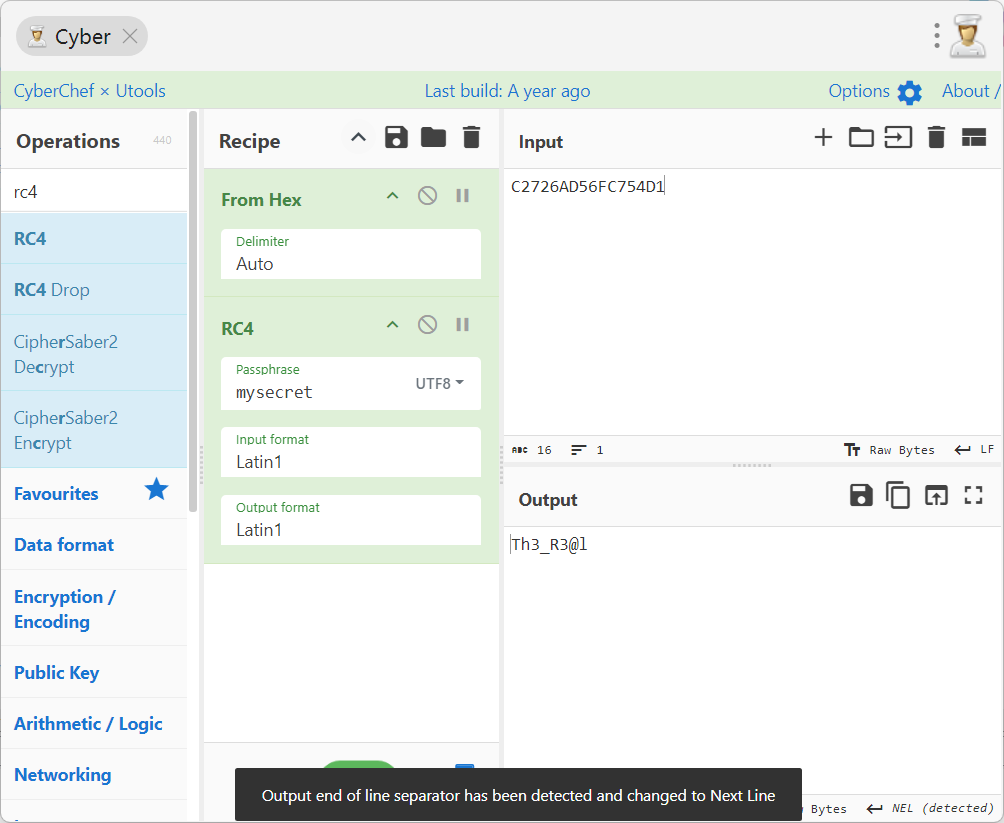Open Options via the gear icon
The image size is (1004, 823).
909,92
